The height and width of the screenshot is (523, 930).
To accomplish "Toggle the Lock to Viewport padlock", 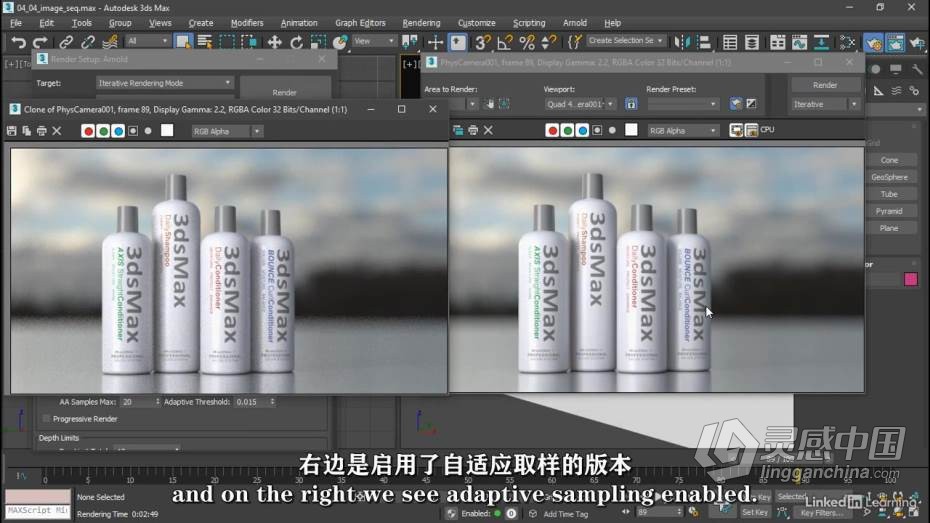I will (x=631, y=104).
